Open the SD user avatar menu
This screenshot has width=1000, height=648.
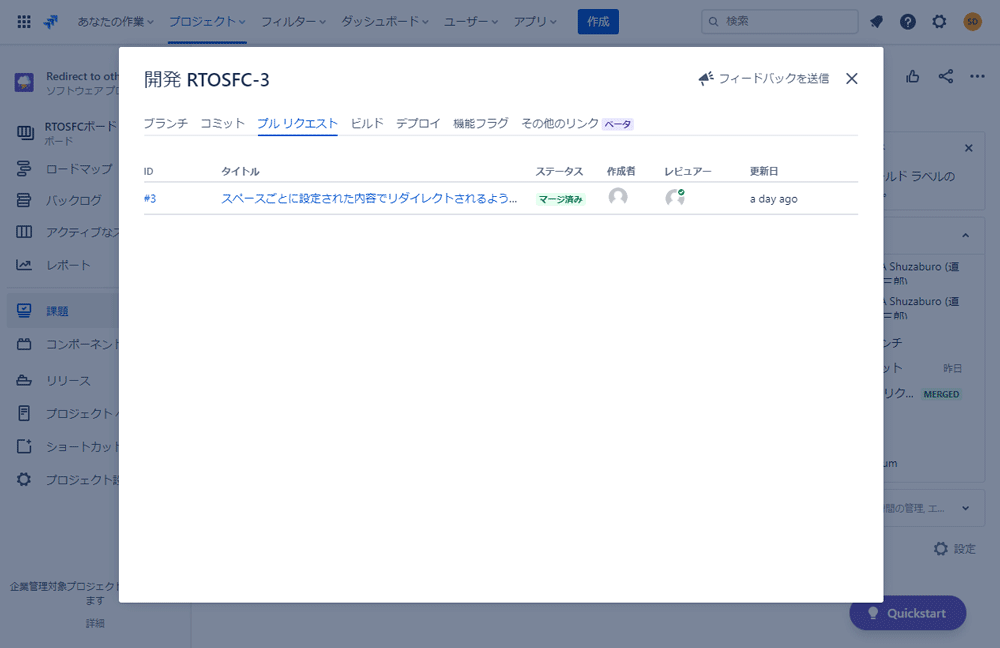coord(973,22)
